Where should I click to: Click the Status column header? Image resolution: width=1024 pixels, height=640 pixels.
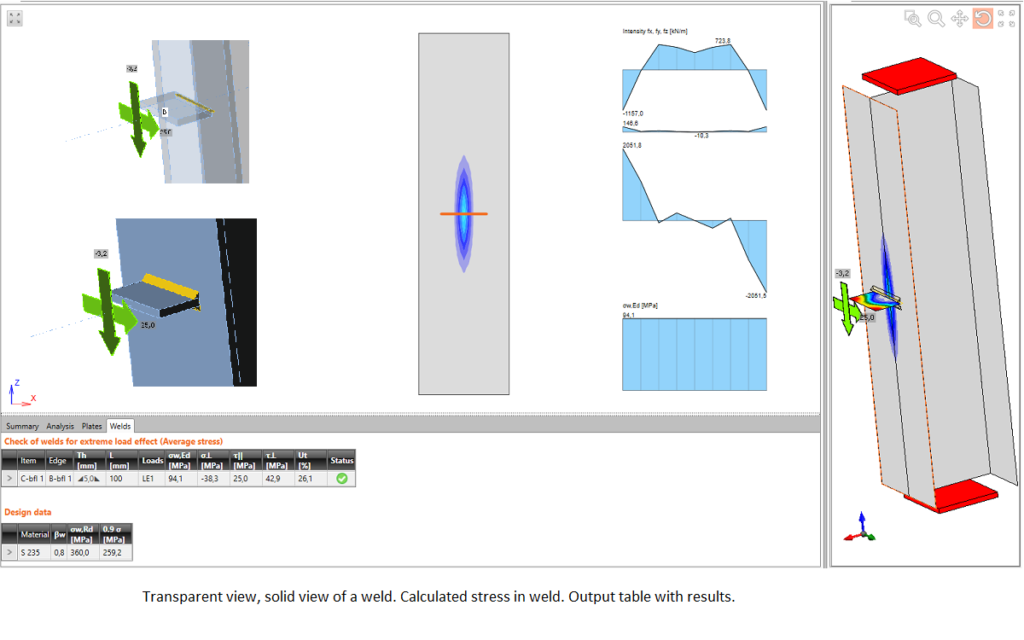point(343,460)
